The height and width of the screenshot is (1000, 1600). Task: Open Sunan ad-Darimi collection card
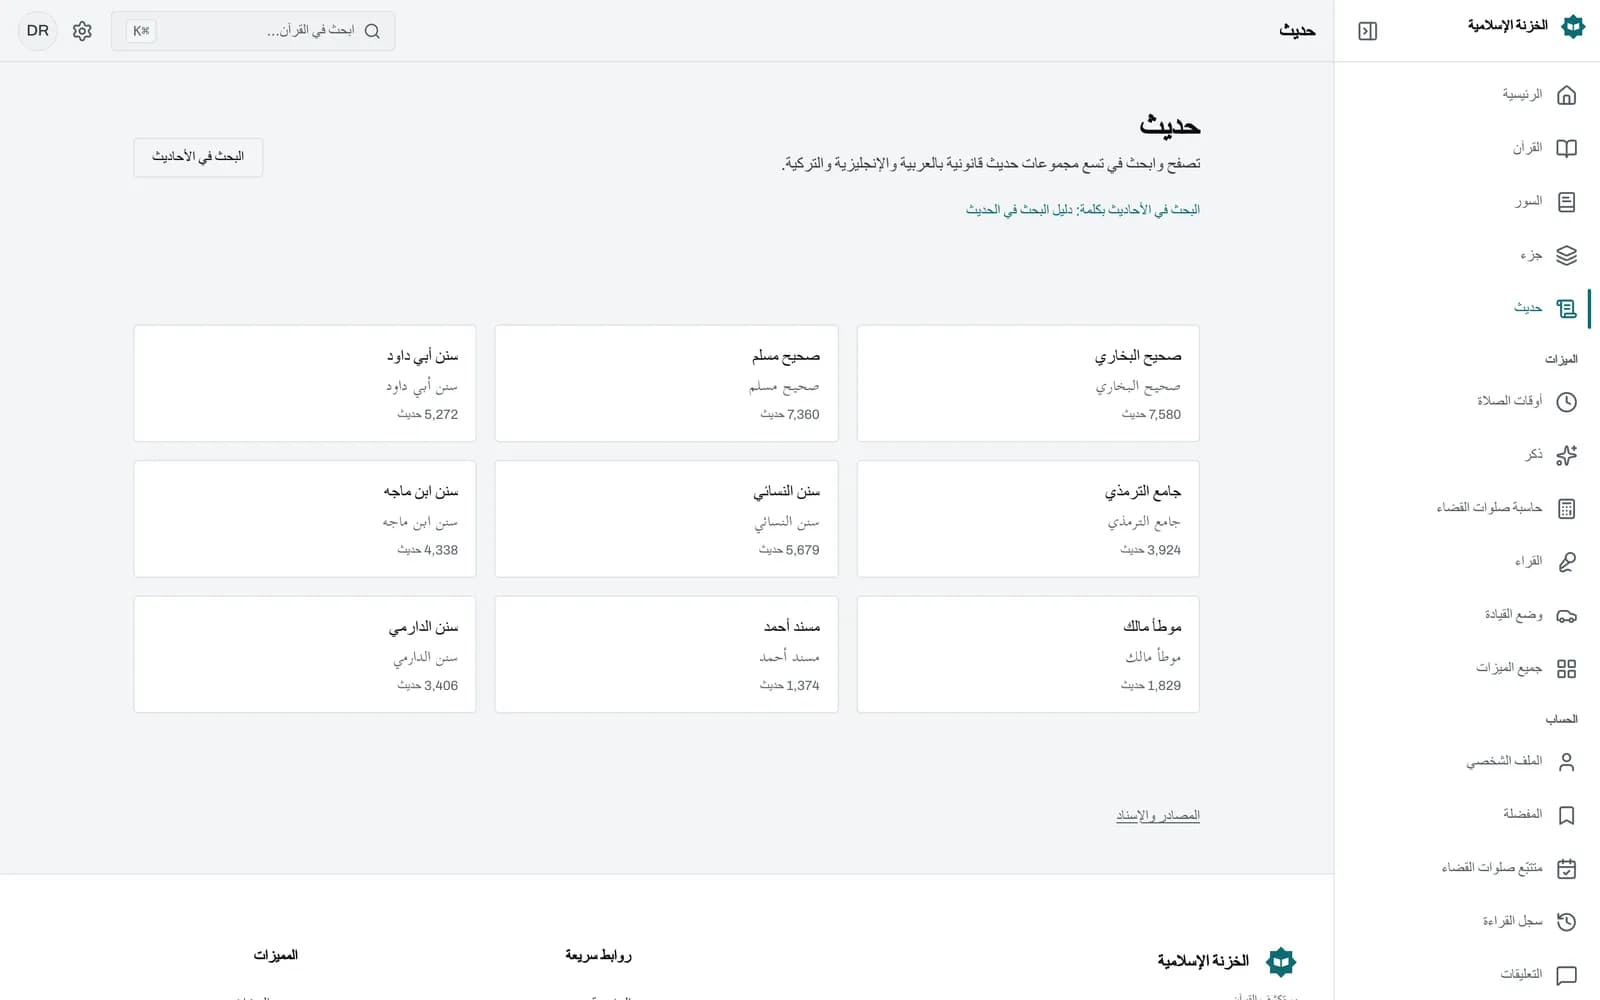[x=305, y=655]
